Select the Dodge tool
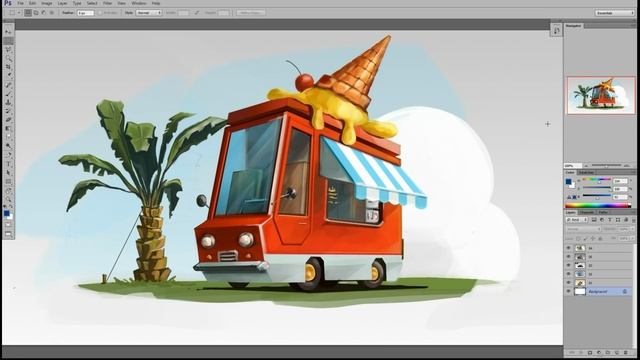 8,146
